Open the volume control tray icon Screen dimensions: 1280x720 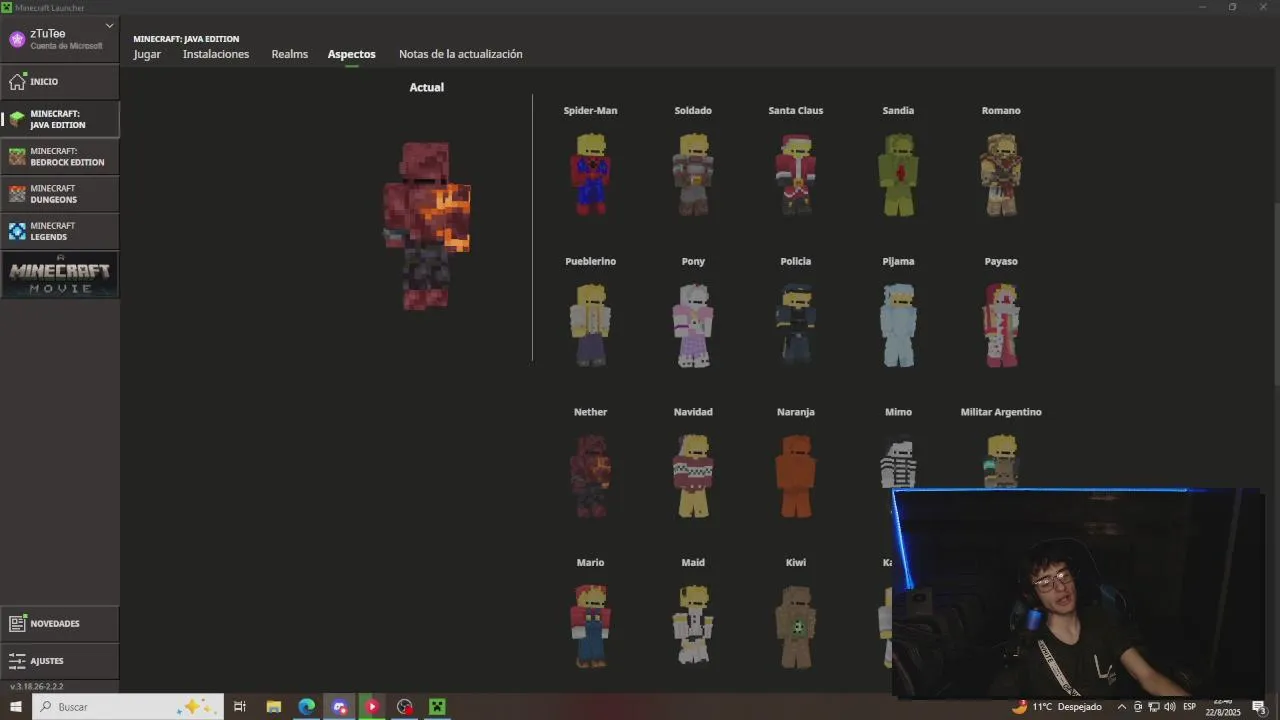[1169, 707]
